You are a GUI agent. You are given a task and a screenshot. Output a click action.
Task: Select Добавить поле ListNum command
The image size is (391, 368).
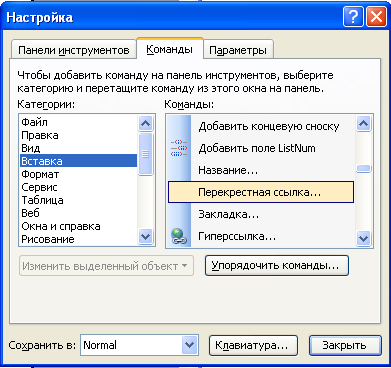pos(261,148)
